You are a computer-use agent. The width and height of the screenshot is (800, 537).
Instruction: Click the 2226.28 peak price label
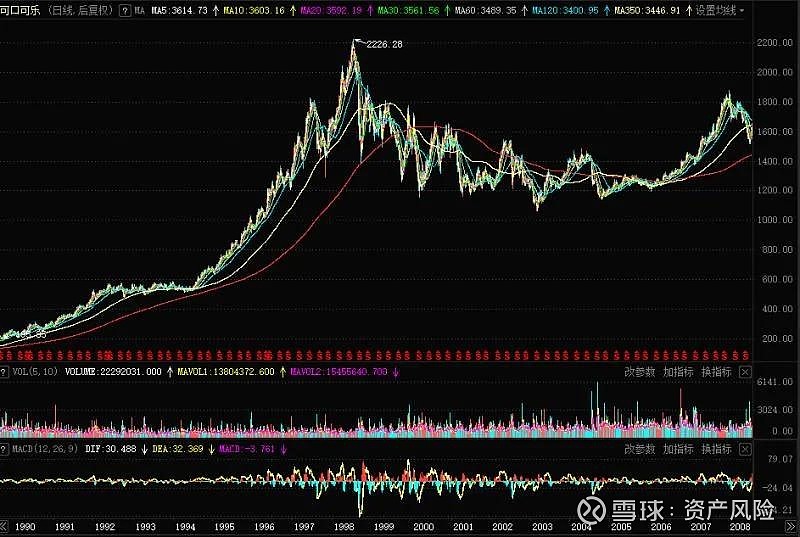click(x=384, y=45)
